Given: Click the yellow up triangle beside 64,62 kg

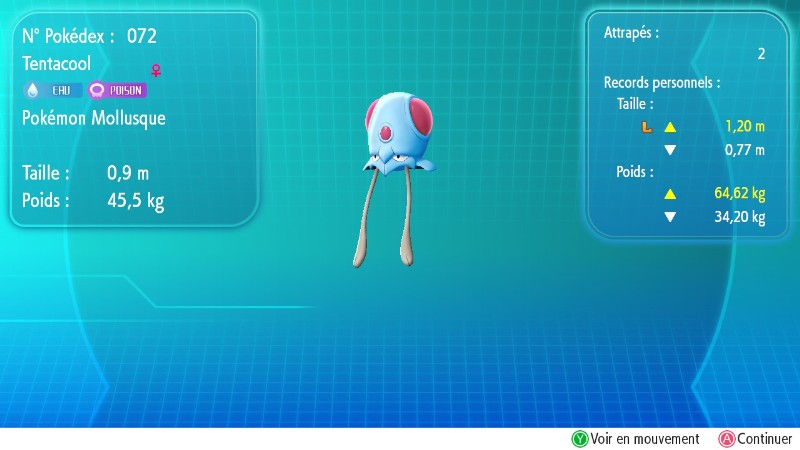Looking at the screenshot, I should (x=670, y=194).
